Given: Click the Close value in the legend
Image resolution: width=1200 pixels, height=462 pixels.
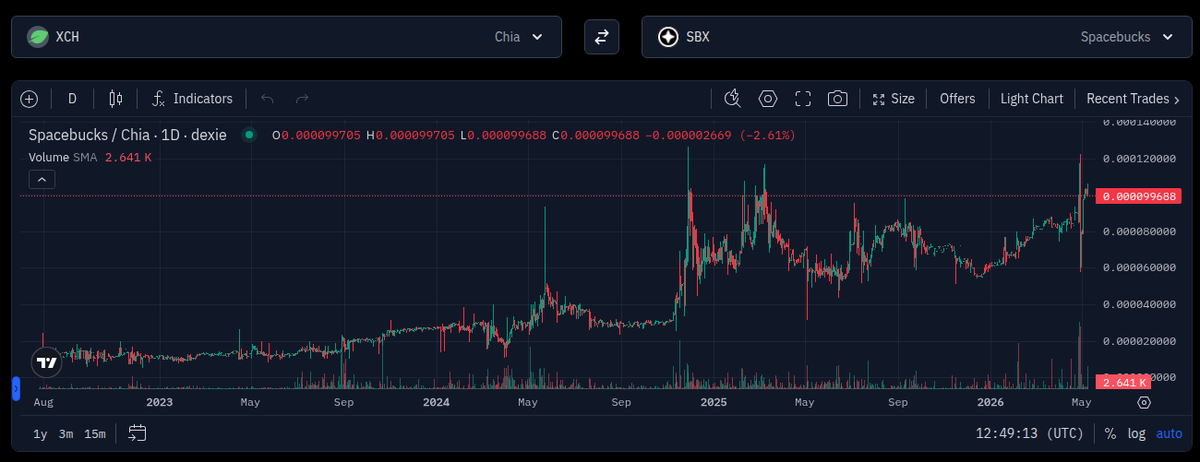Looking at the screenshot, I should coord(598,134).
